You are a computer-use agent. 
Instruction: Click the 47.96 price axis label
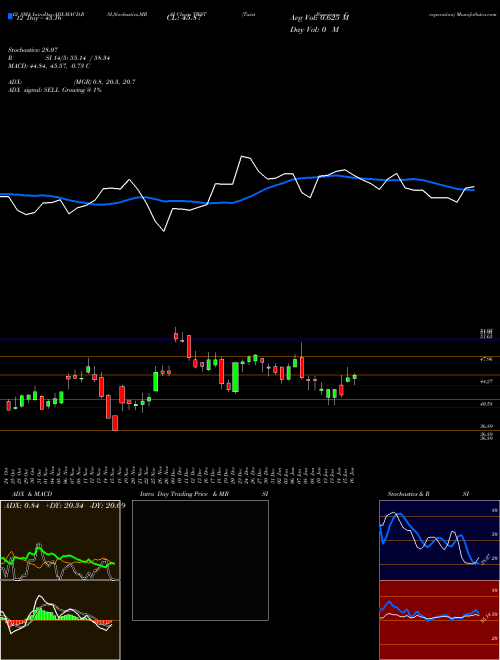[x=486, y=359]
